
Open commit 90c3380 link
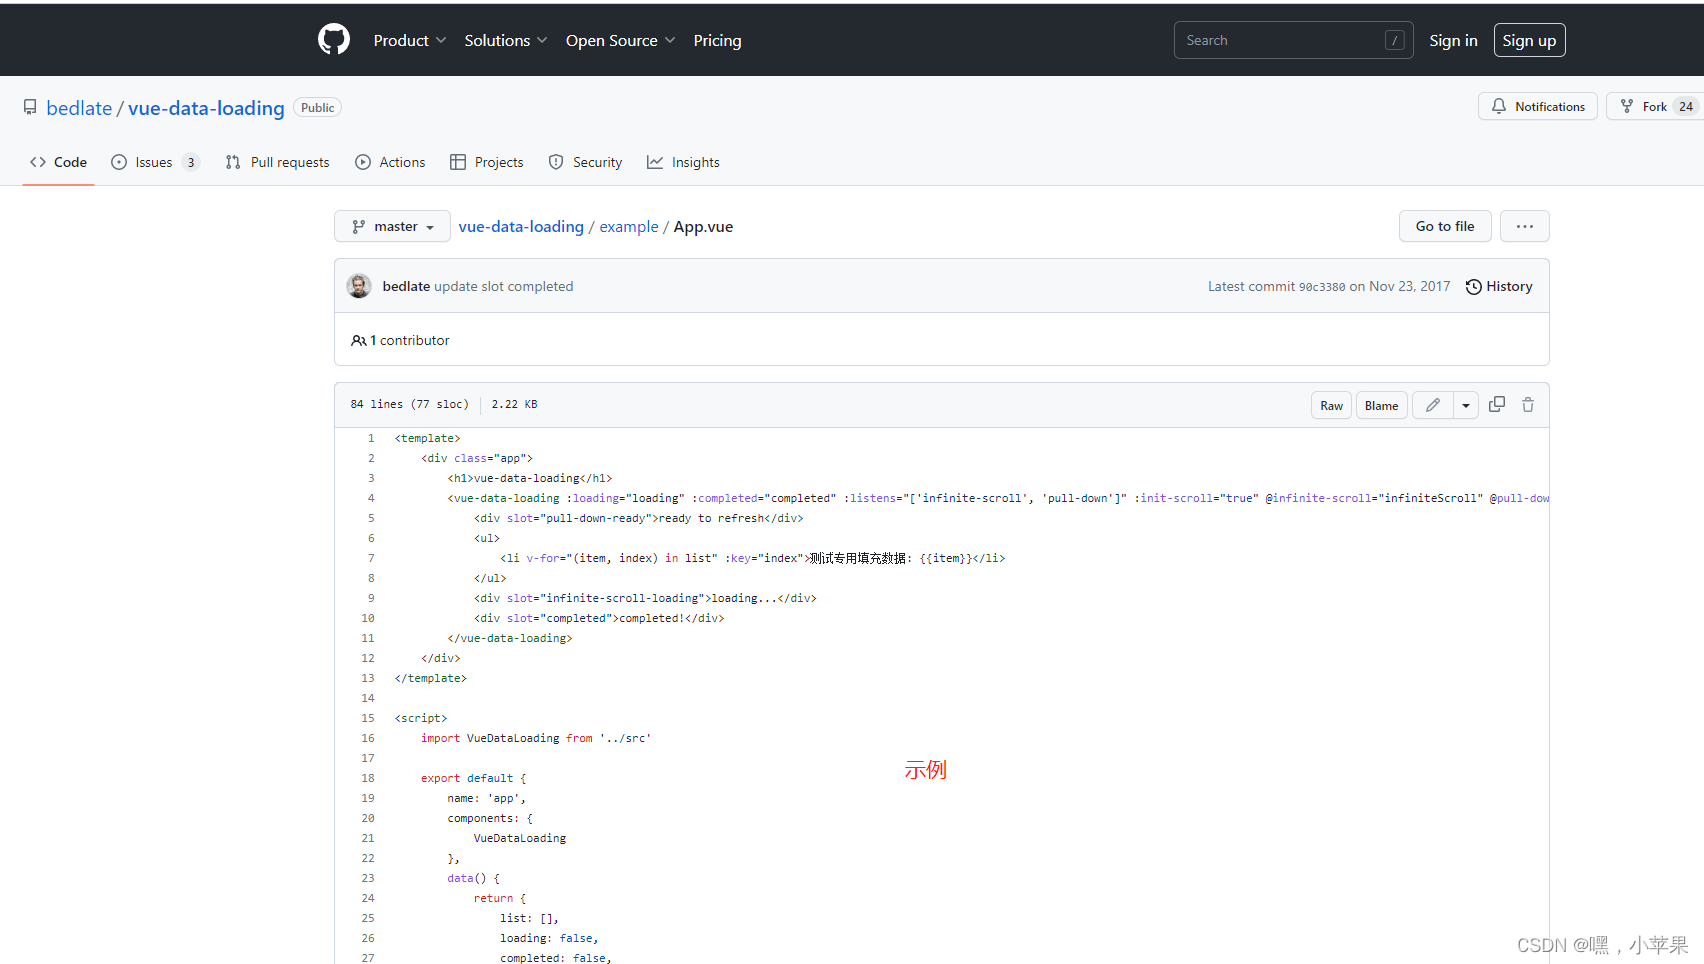tap(1322, 287)
